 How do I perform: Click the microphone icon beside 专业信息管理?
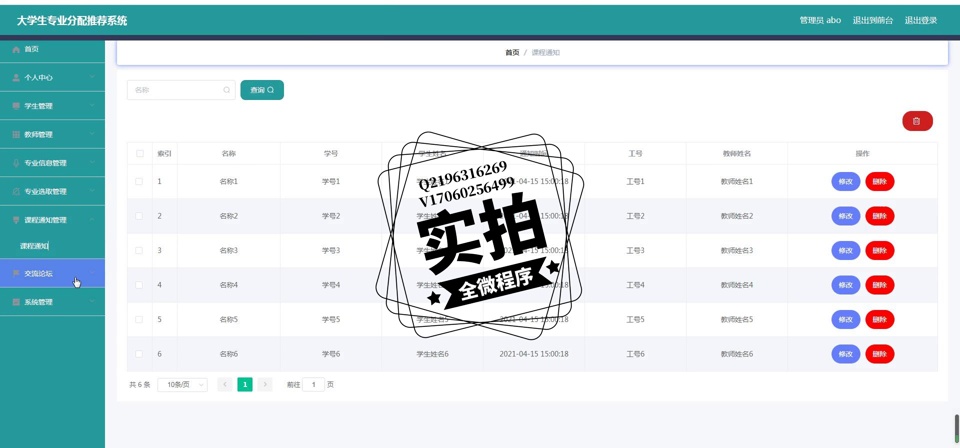pos(16,163)
